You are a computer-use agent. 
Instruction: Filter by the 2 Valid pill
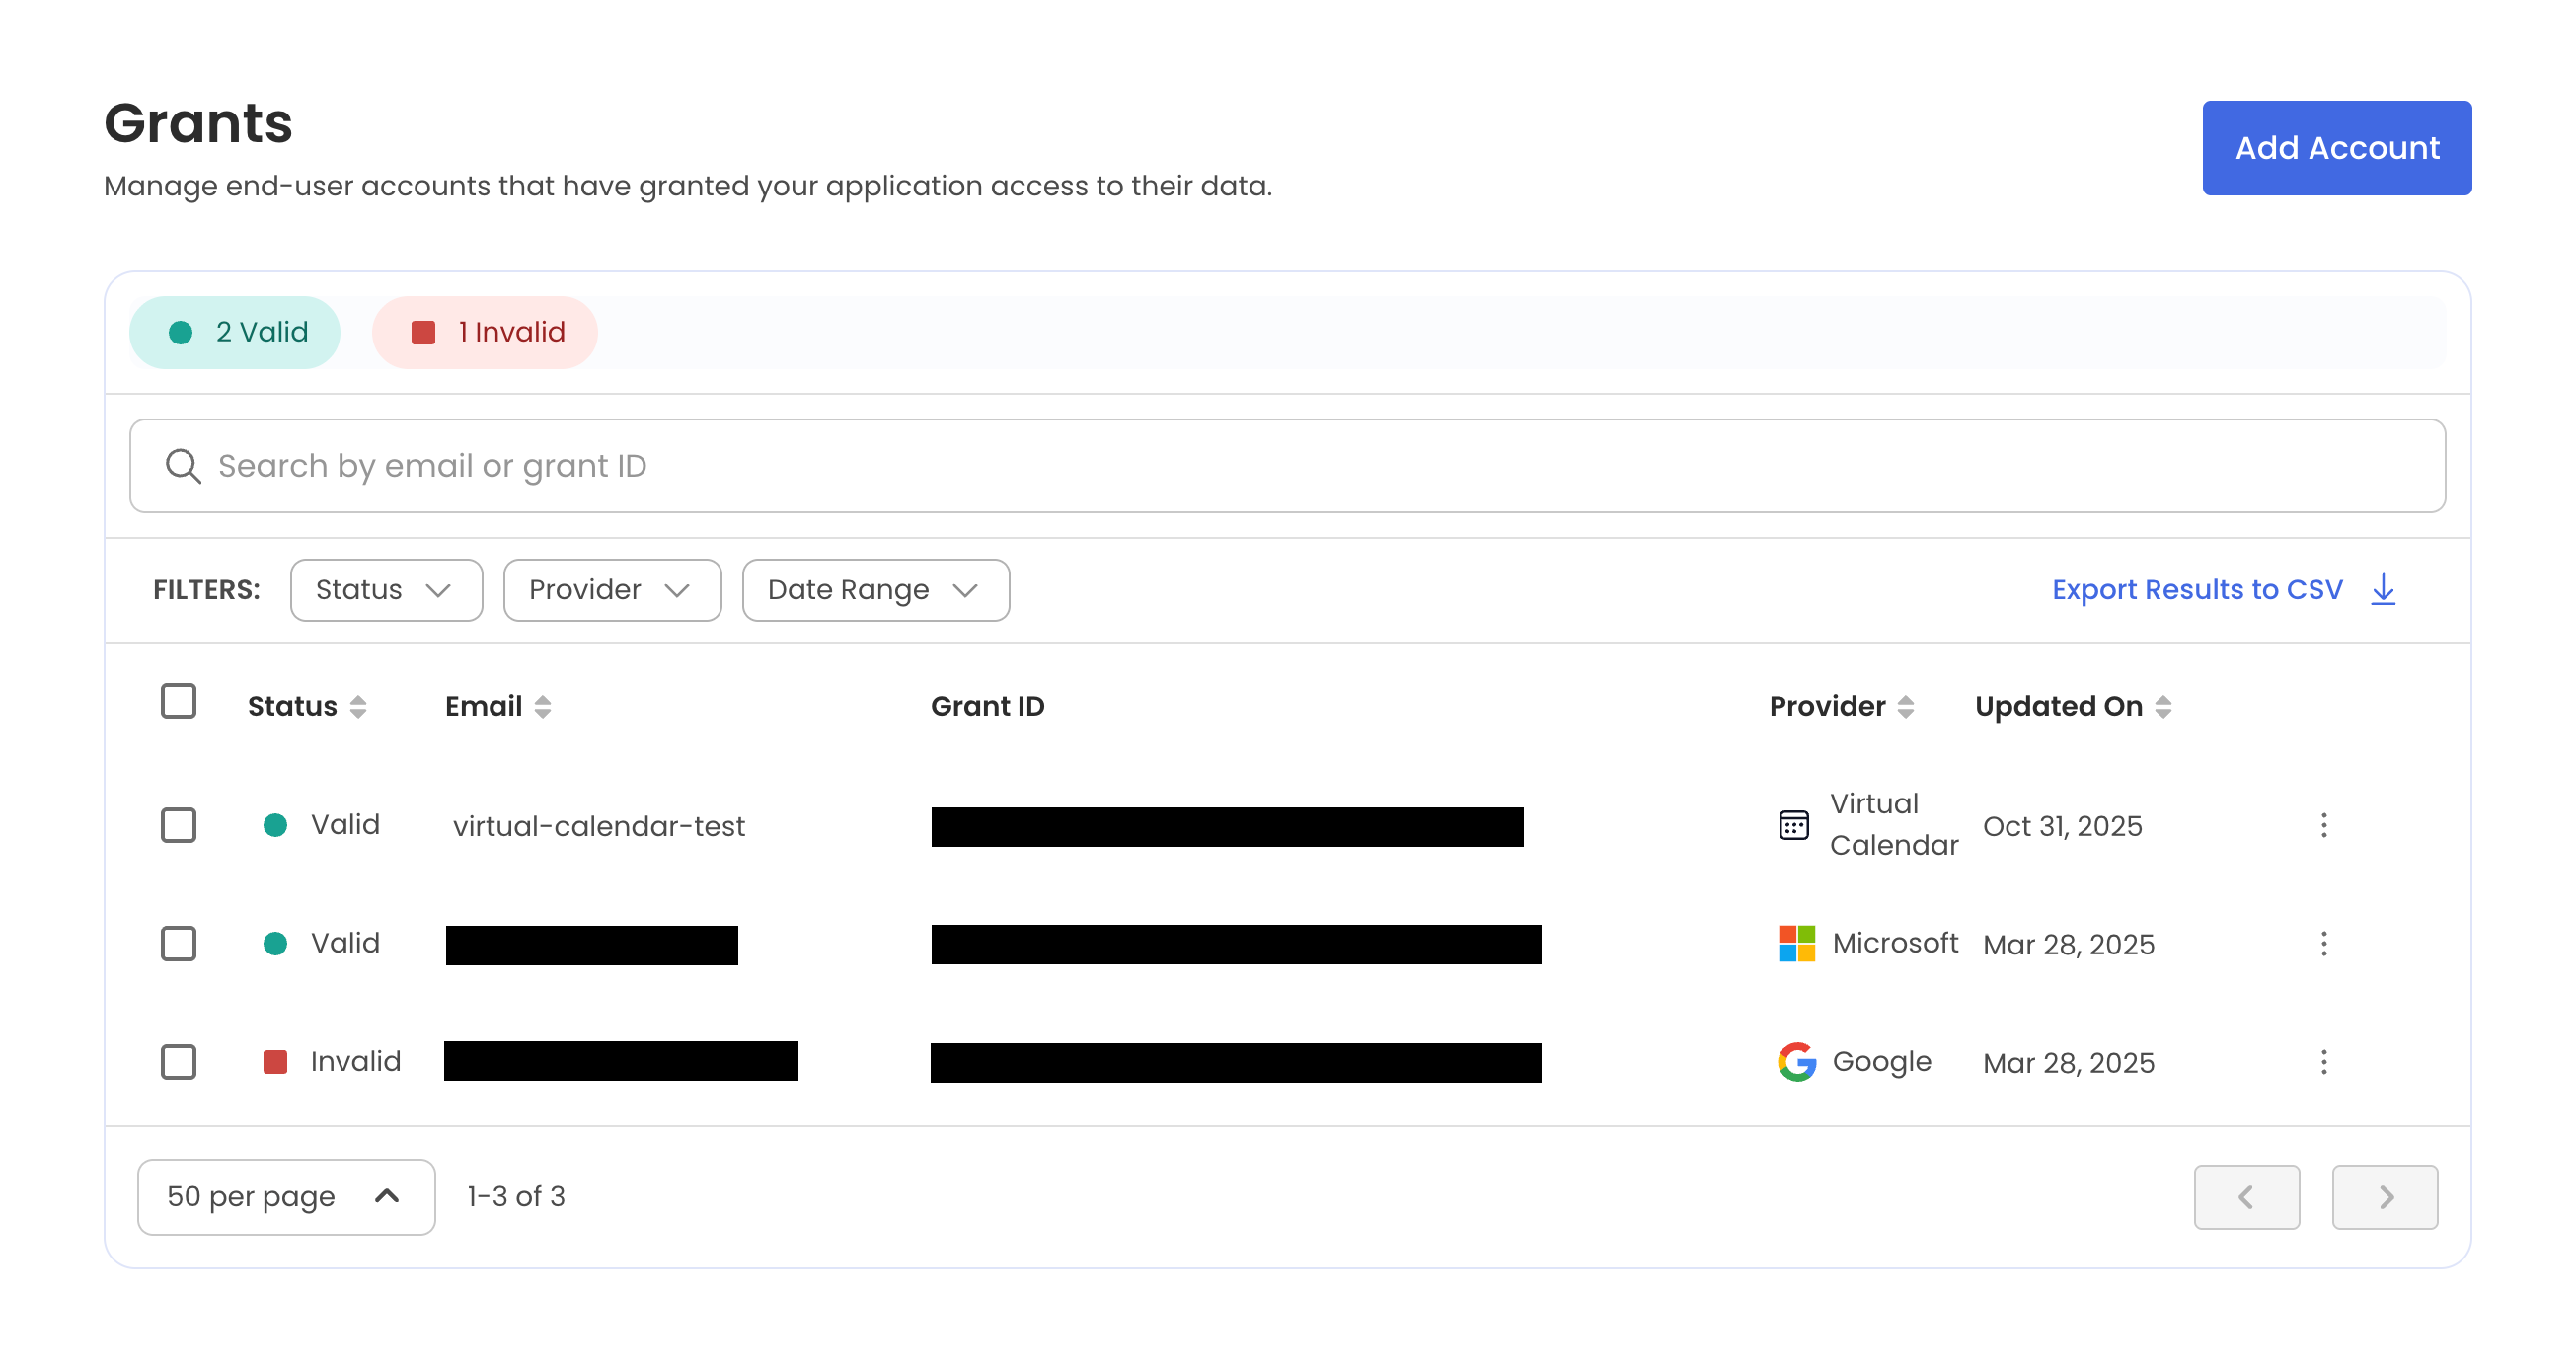click(x=235, y=332)
